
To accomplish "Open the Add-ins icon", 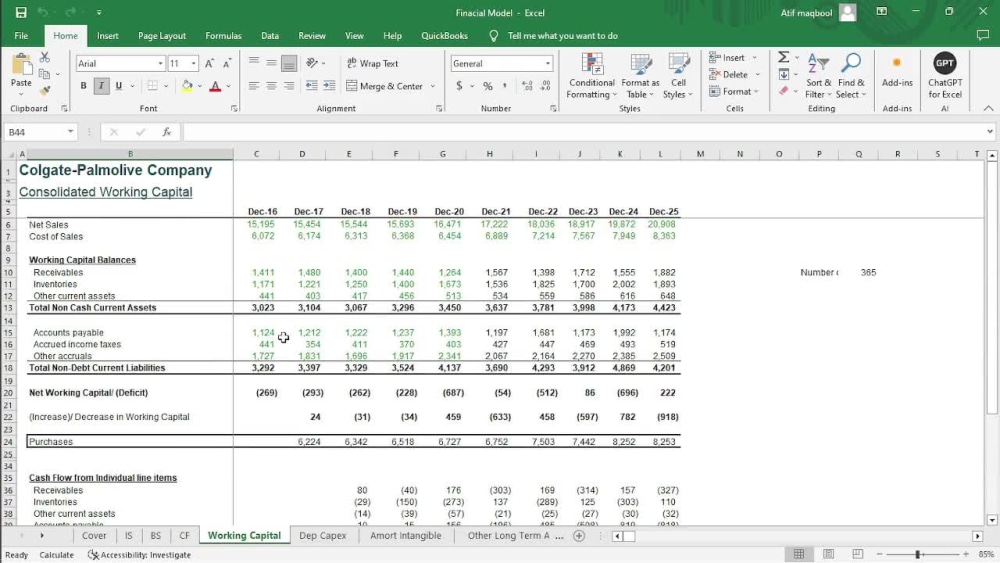I will [x=897, y=70].
